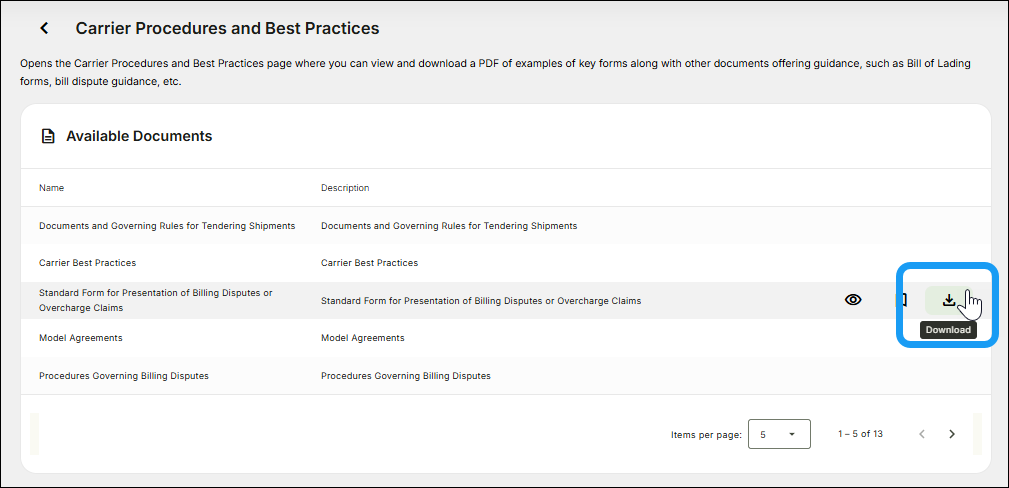Click the Download tooltip label
This screenshot has height=488, width=1009.
click(x=948, y=330)
